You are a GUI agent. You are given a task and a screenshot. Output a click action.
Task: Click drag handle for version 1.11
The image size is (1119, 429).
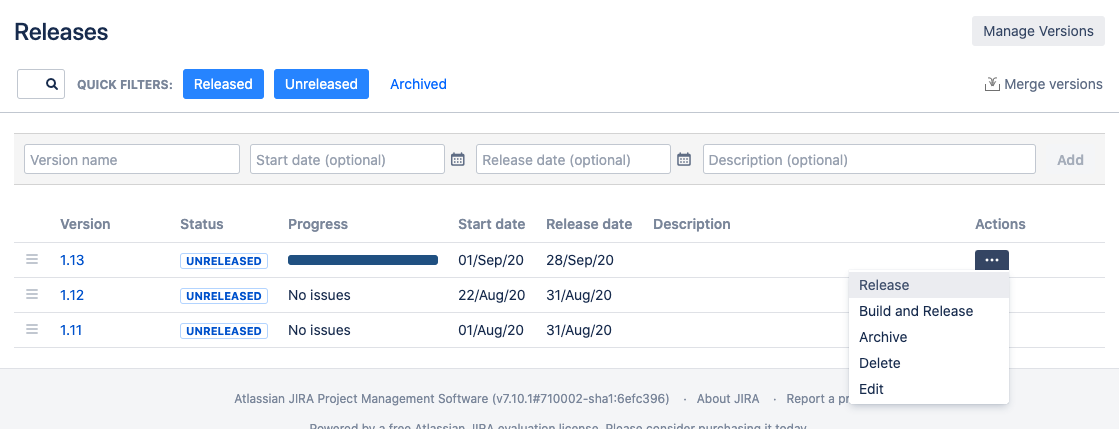tap(32, 330)
